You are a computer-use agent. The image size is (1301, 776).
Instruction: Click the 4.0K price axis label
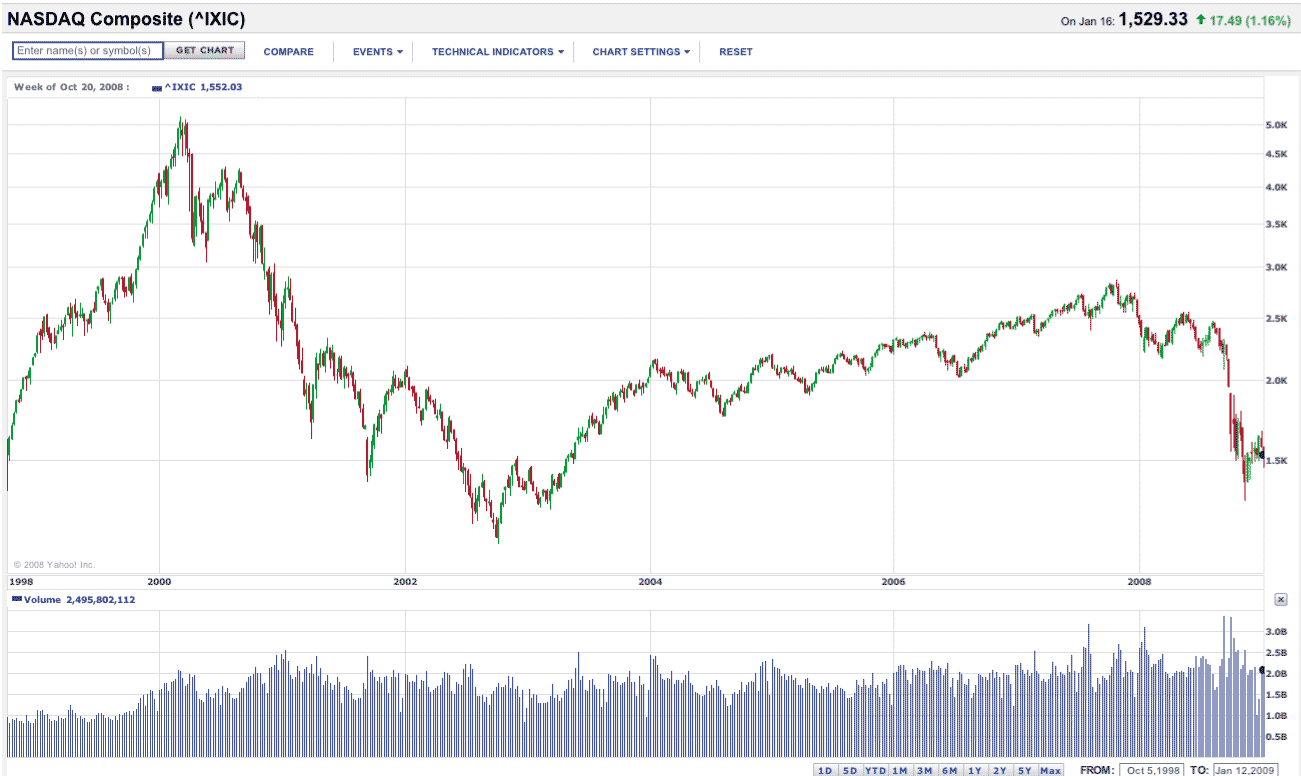(x=1275, y=188)
